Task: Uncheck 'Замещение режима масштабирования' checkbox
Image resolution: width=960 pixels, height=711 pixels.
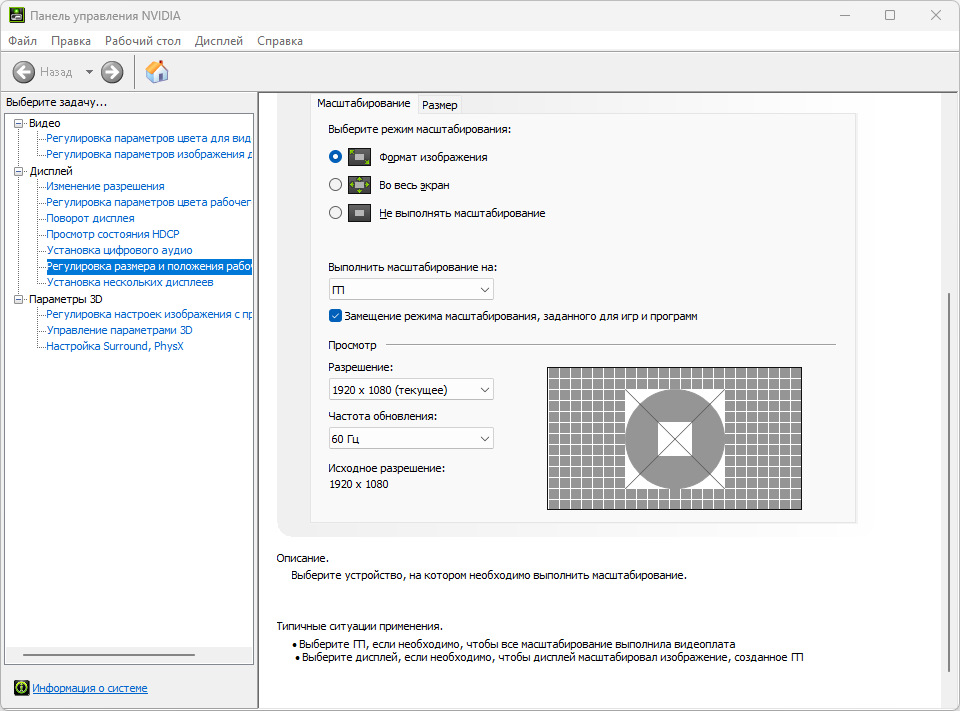Action: [336, 316]
